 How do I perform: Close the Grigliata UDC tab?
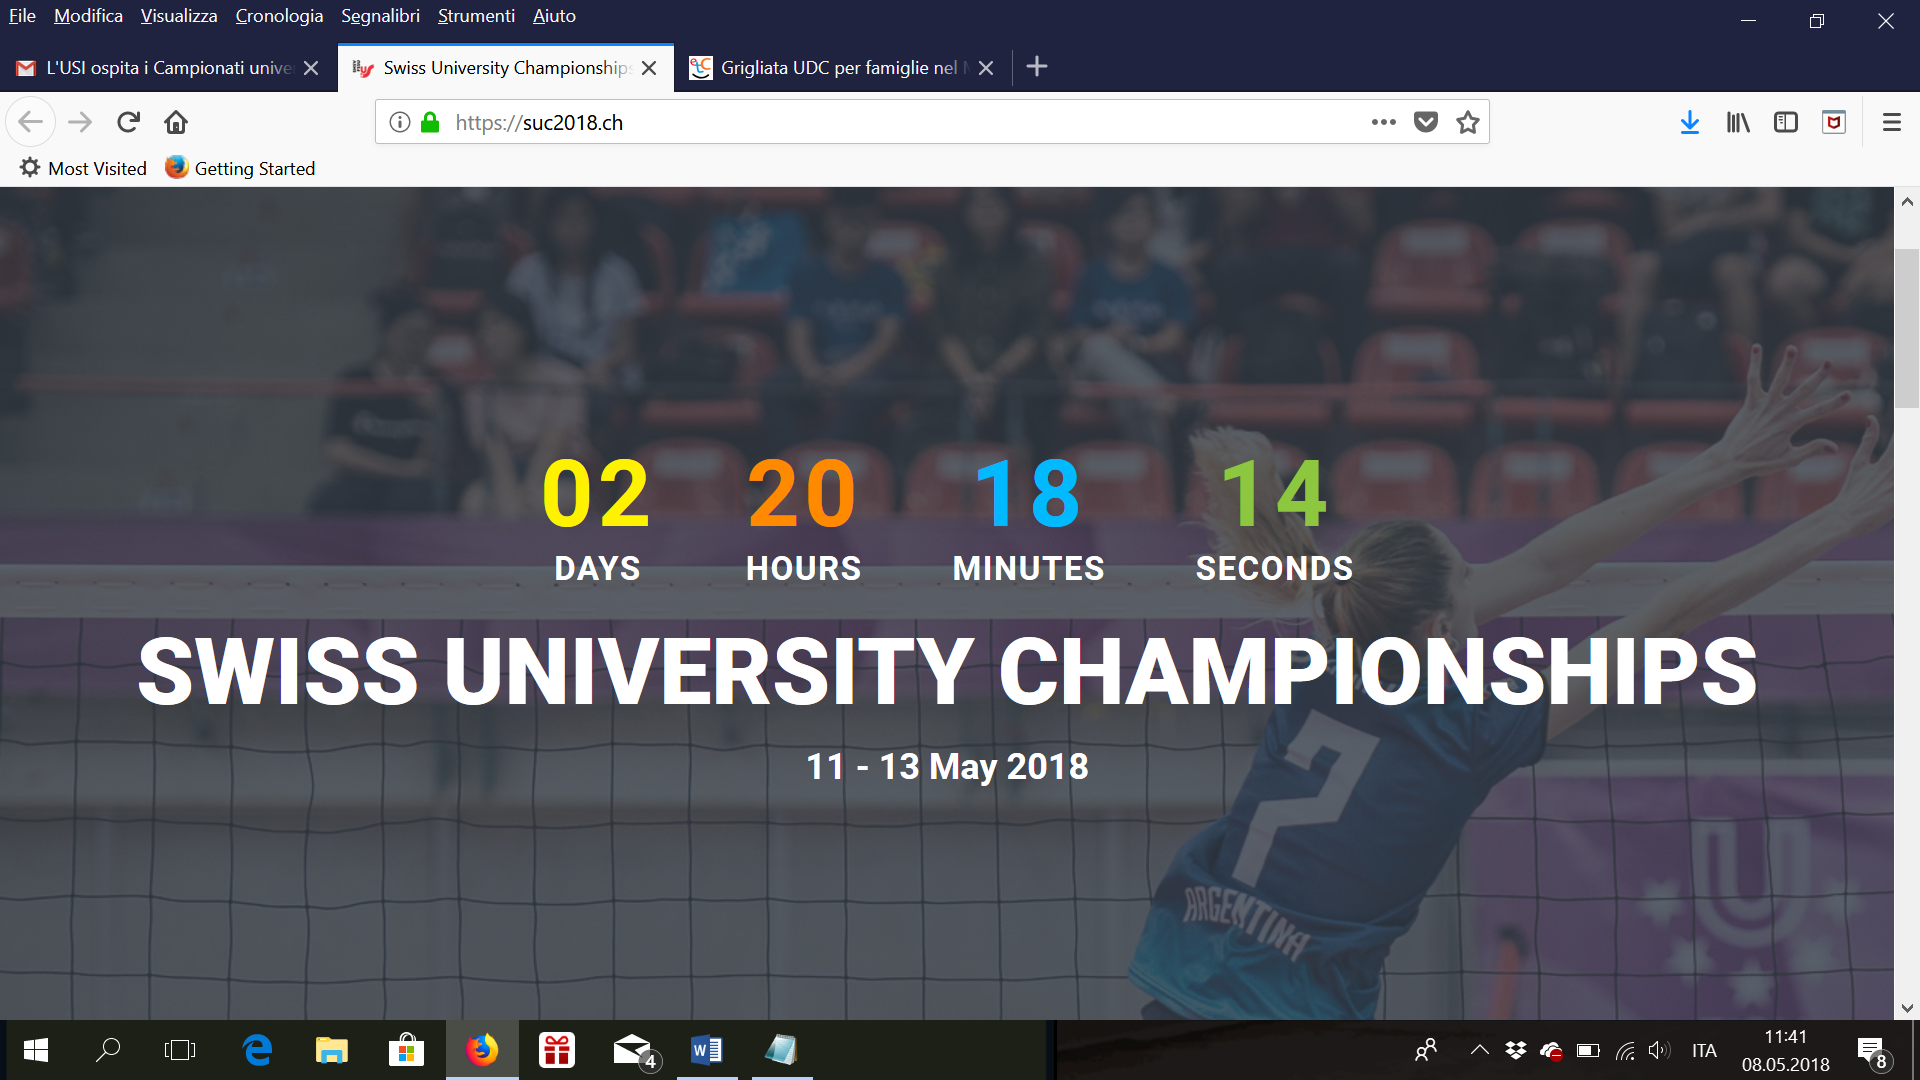click(x=986, y=68)
